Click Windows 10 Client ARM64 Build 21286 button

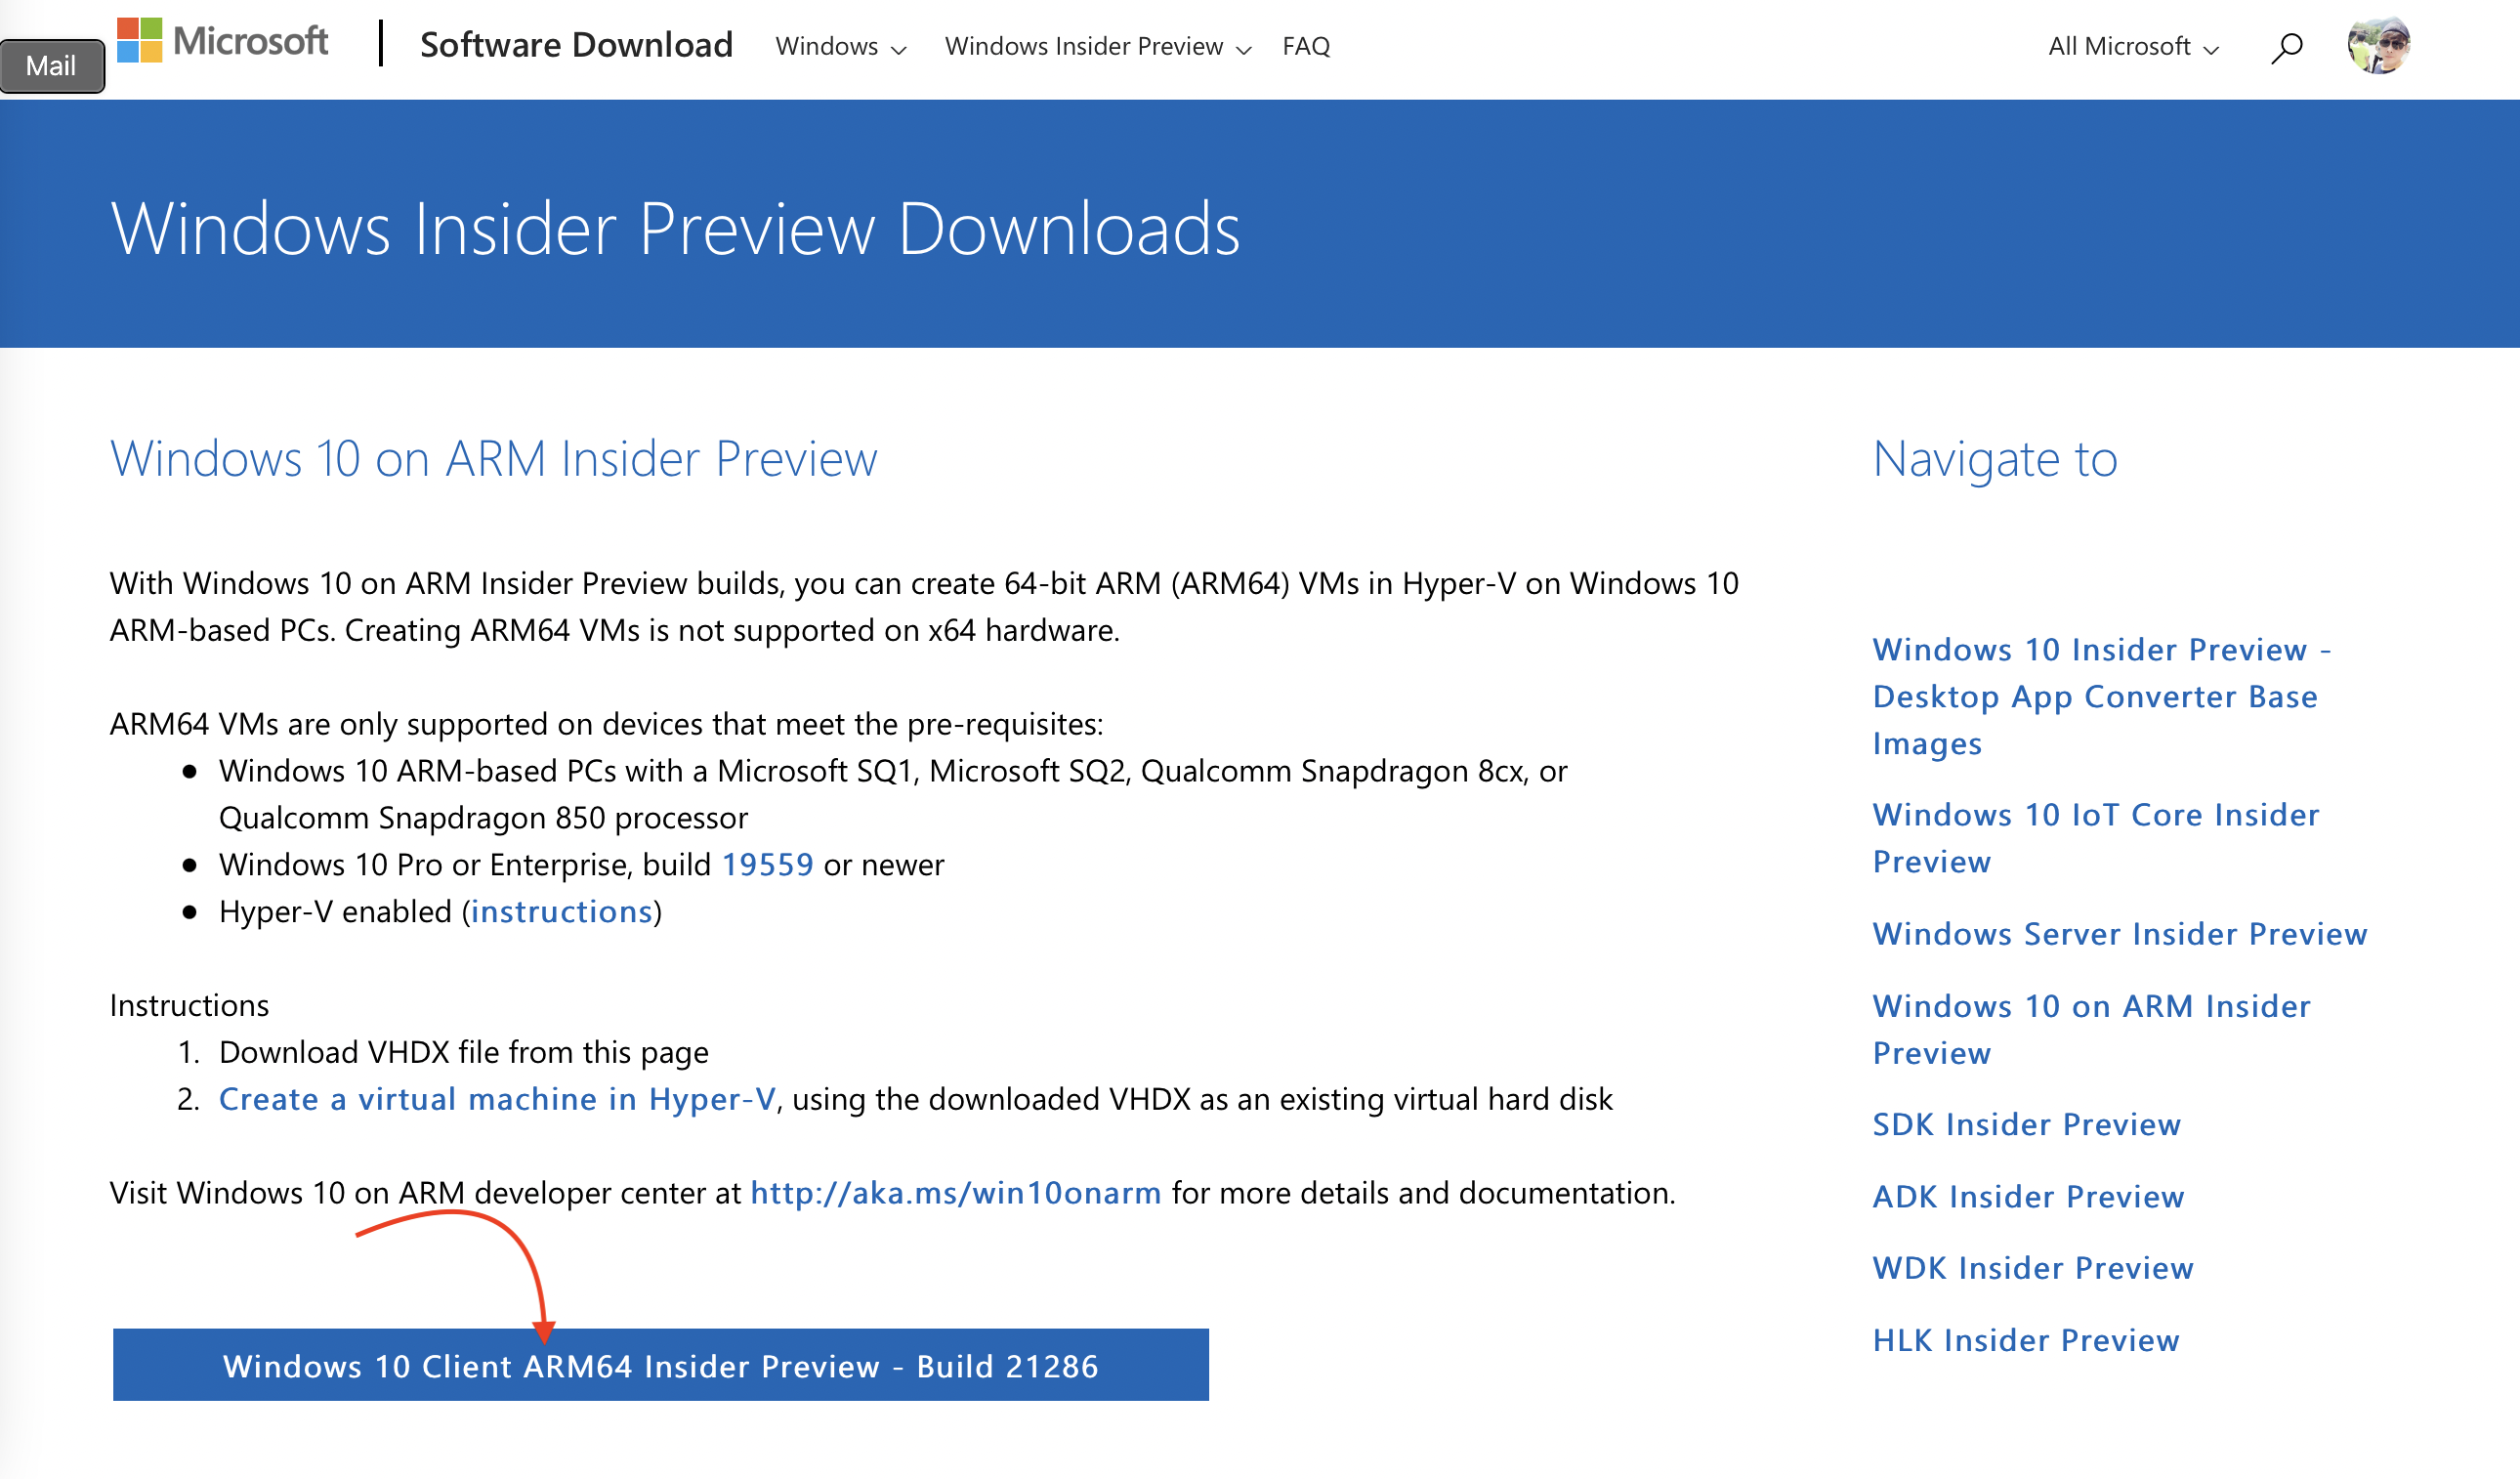[660, 1365]
